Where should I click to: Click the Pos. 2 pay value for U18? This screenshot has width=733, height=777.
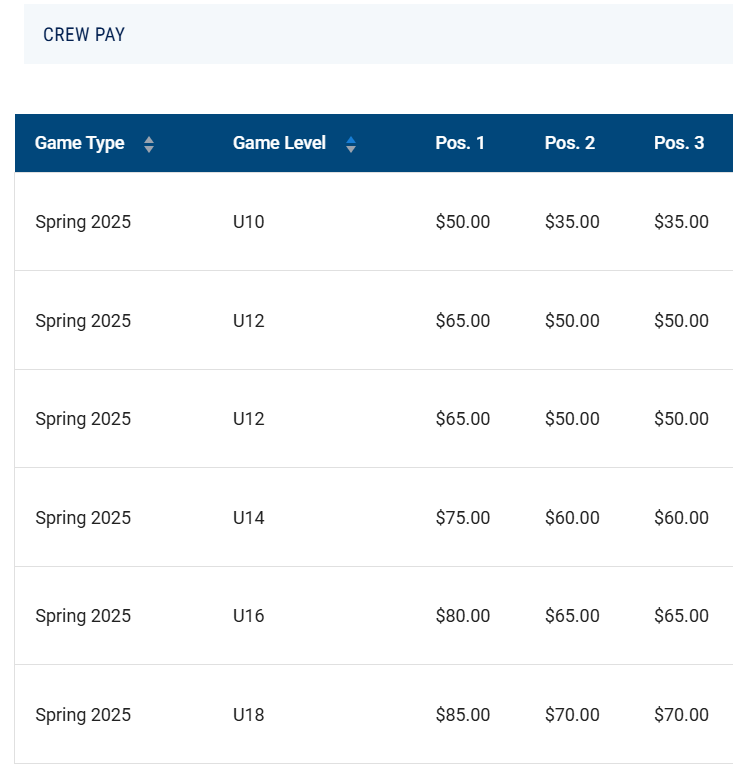pyautogui.click(x=572, y=715)
